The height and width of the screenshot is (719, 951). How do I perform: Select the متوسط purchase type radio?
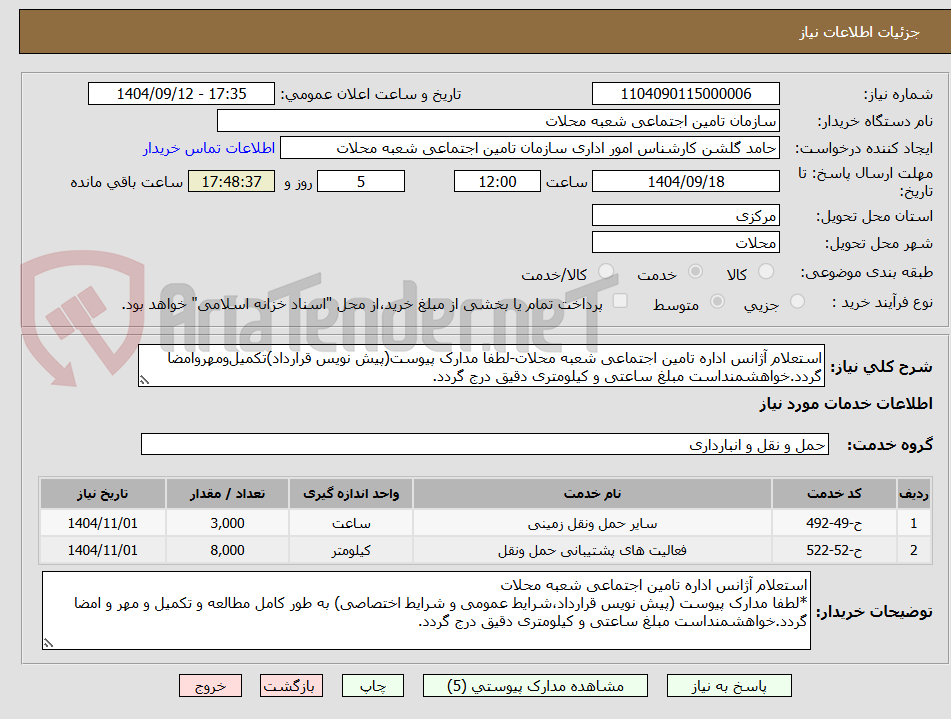click(x=717, y=301)
